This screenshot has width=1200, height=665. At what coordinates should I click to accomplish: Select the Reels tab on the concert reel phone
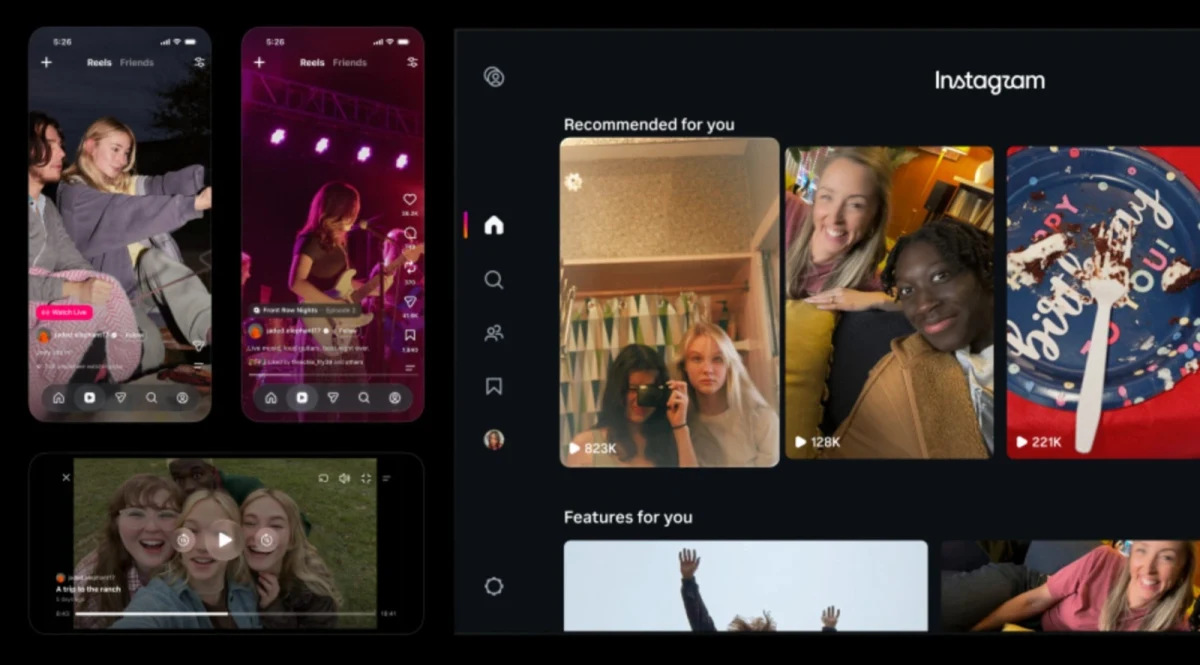tap(312, 62)
